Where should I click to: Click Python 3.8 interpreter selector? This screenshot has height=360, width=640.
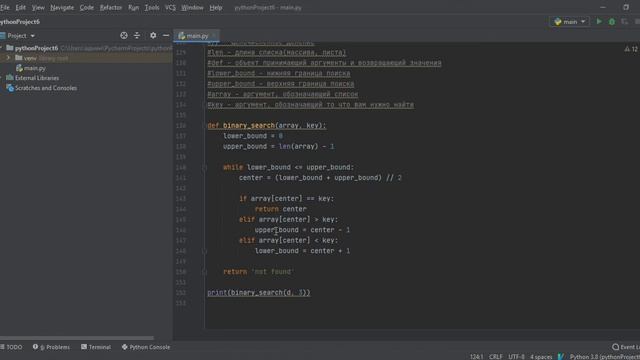point(604,357)
